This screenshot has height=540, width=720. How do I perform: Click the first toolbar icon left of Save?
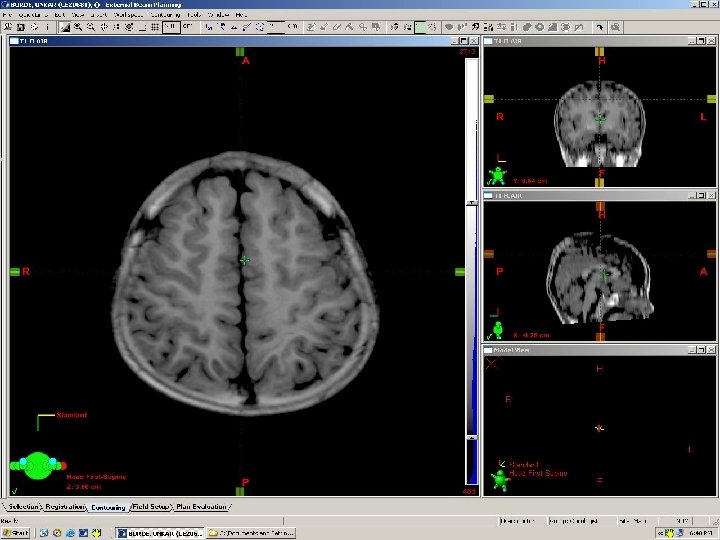point(8,27)
